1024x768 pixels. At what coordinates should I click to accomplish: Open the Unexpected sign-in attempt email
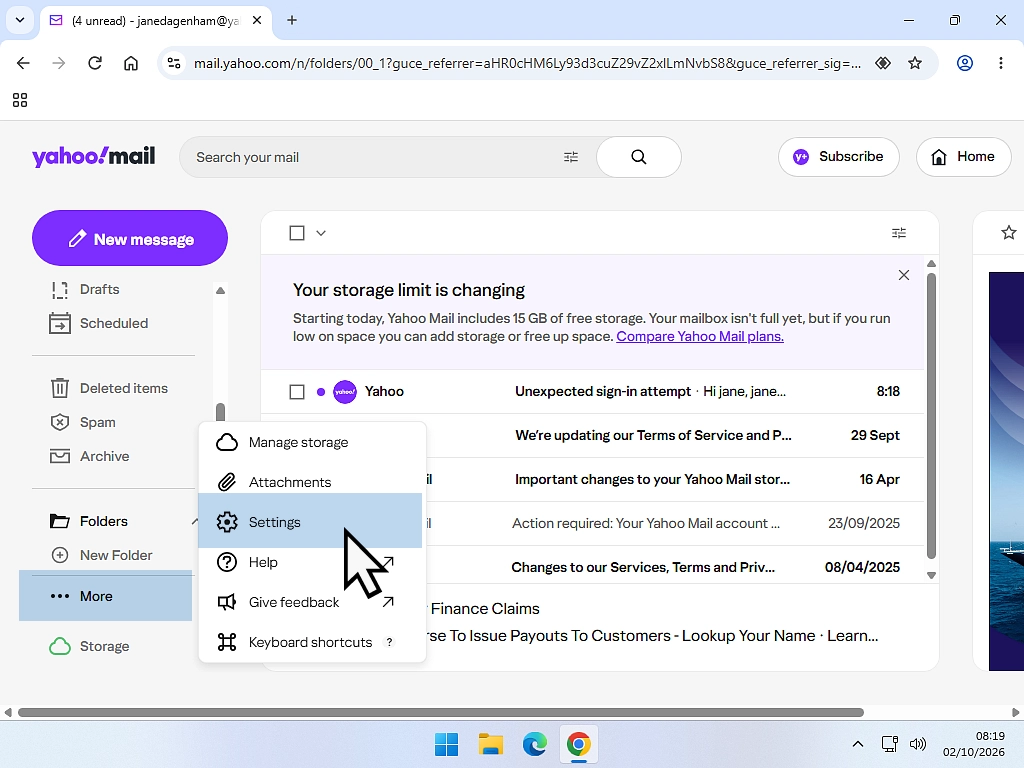(x=592, y=391)
